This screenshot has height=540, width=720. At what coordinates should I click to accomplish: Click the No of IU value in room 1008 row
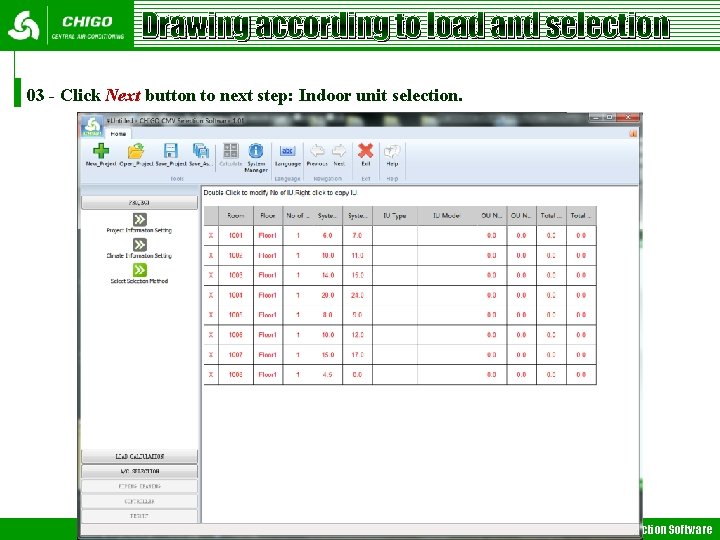coord(298,375)
